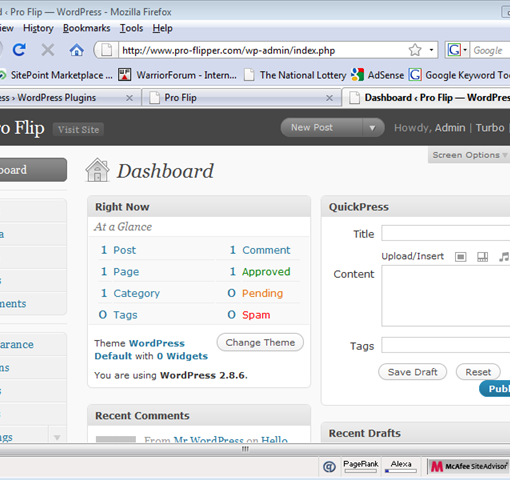Open the History menu
This screenshot has width=510, height=480.
click(x=38, y=28)
